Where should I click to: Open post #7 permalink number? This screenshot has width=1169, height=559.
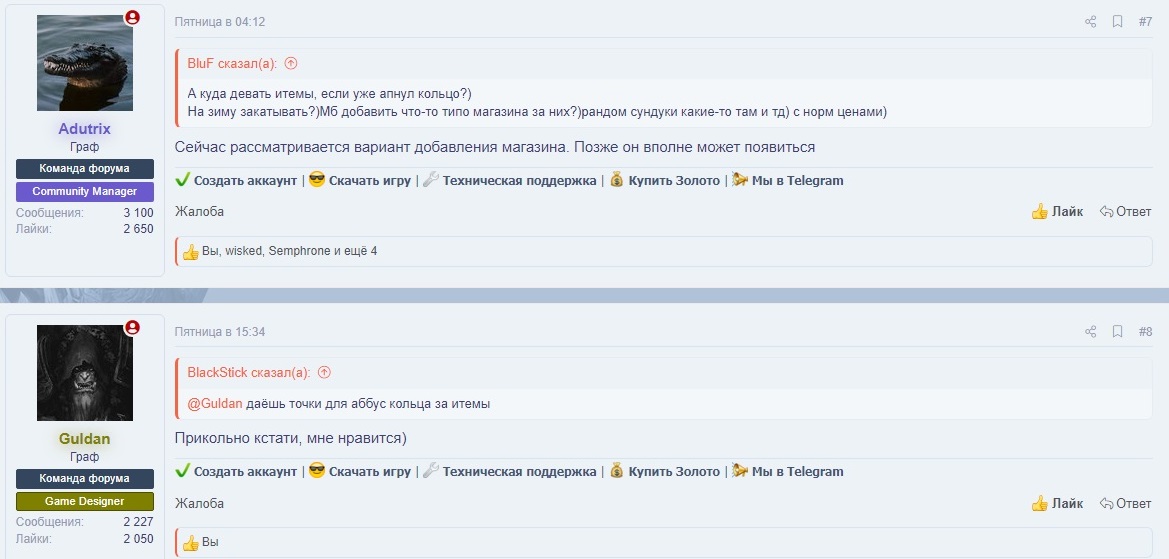pyautogui.click(x=1145, y=22)
